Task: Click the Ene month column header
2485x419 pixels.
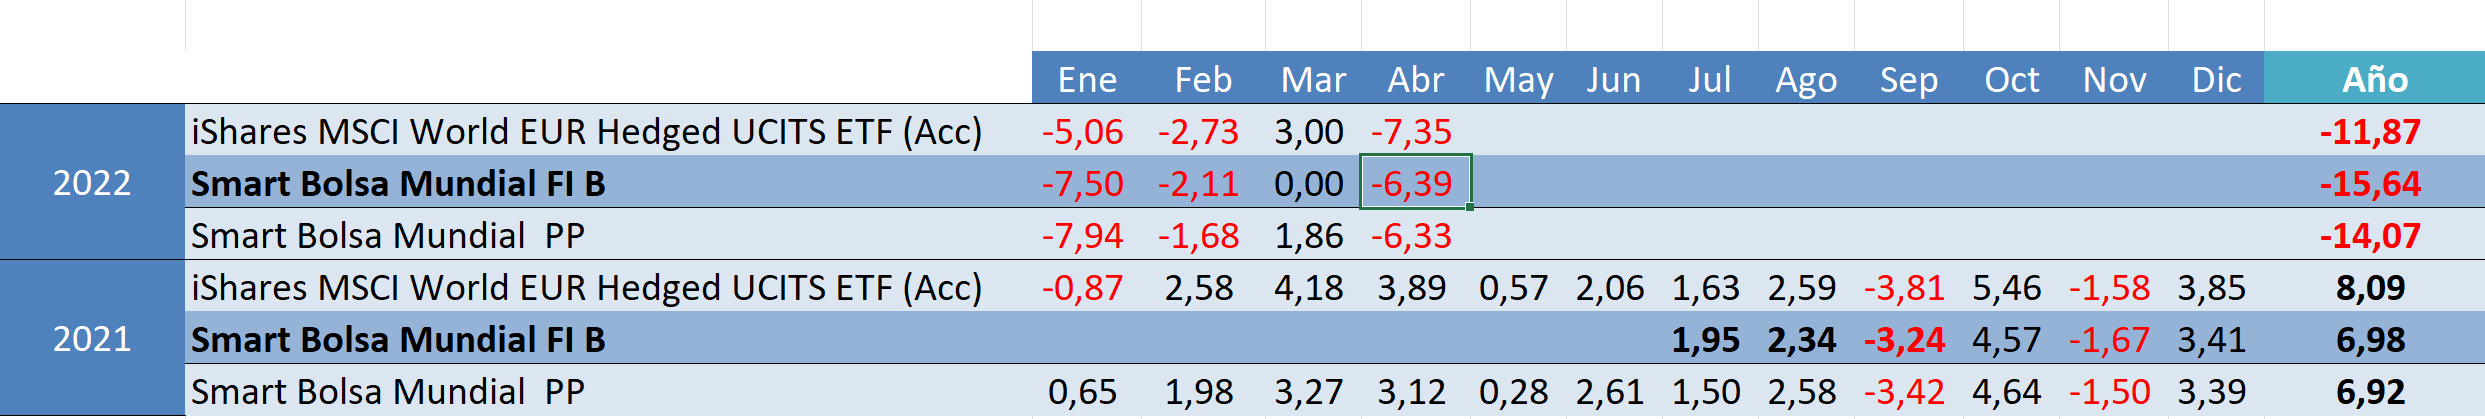Action: point(1087,79)
